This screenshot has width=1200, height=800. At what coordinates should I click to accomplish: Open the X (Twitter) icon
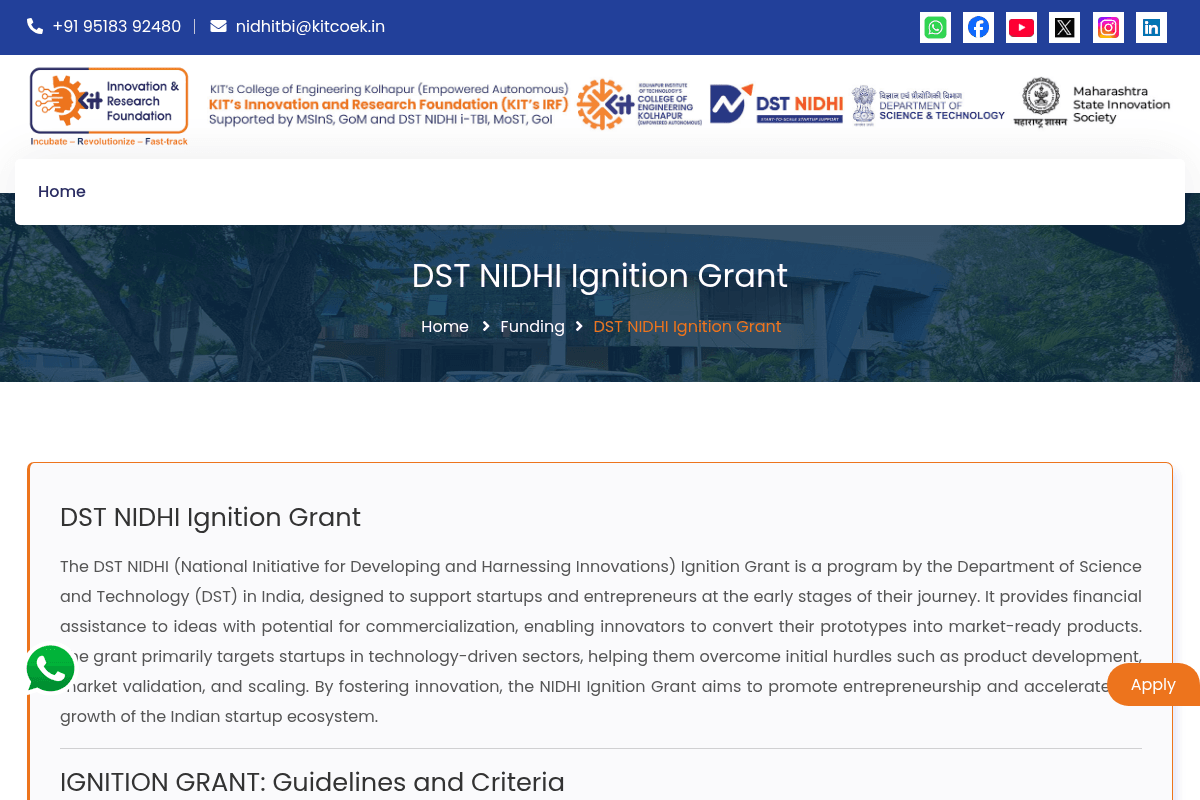pyautogui.click(x=1064, y=27)
